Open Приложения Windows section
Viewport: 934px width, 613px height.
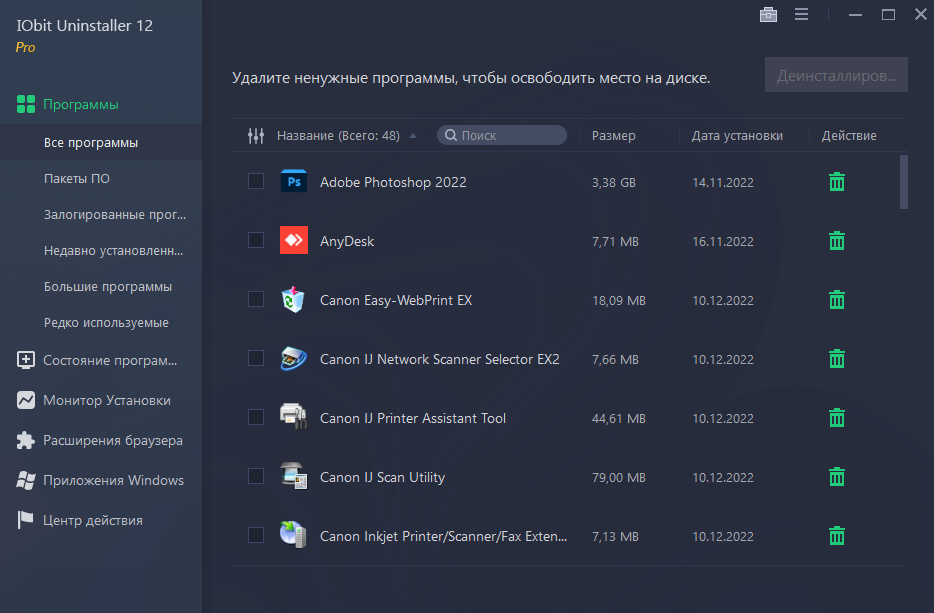(113, 480)
